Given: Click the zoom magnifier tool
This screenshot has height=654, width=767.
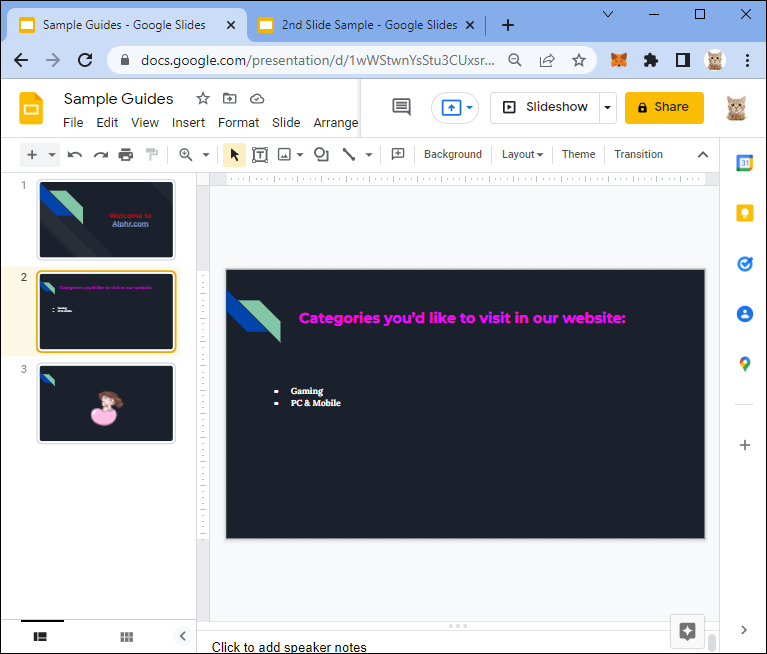Looking at the screenshot, I should 185,155.
